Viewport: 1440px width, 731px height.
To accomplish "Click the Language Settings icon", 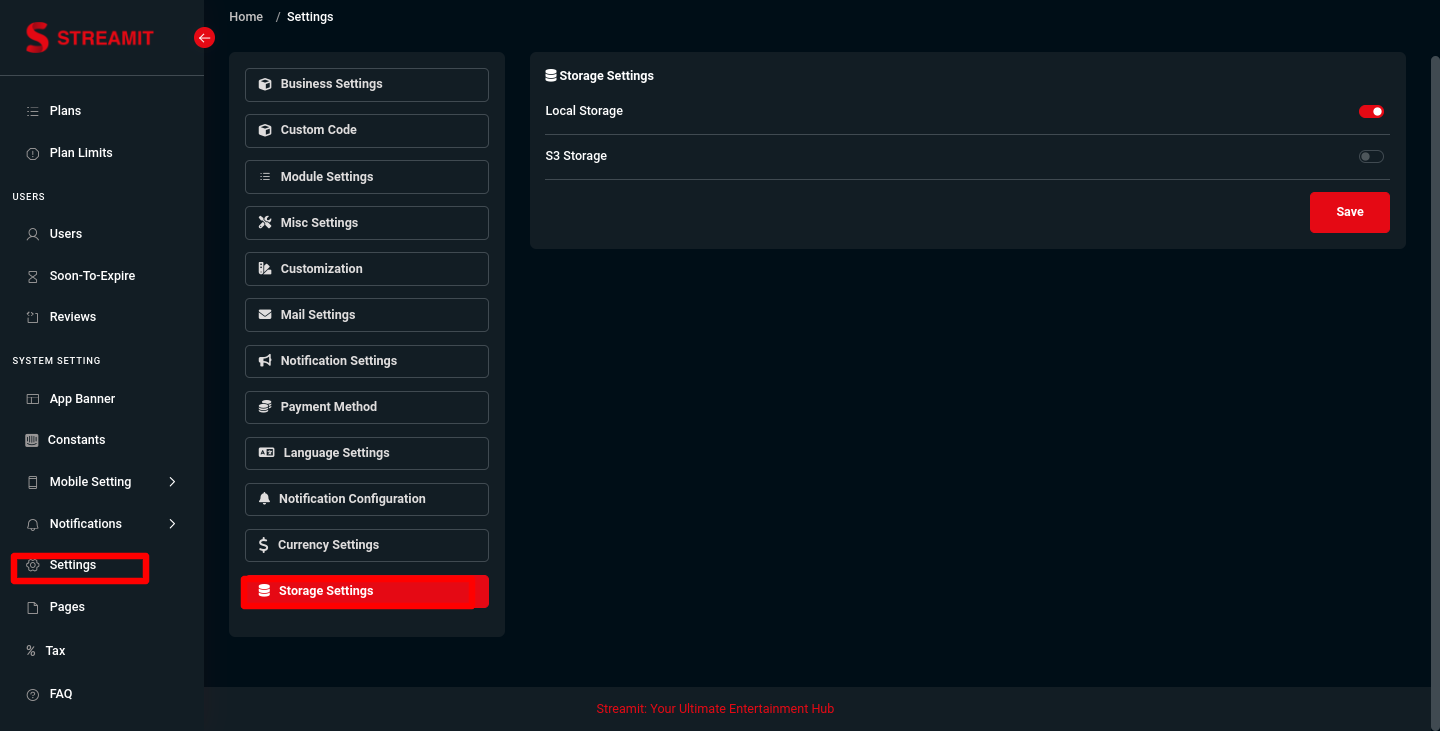I will click(266, 453).
